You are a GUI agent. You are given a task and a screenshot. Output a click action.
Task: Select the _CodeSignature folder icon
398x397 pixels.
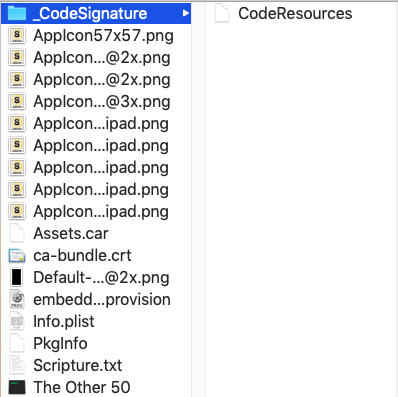click(17, 13)
